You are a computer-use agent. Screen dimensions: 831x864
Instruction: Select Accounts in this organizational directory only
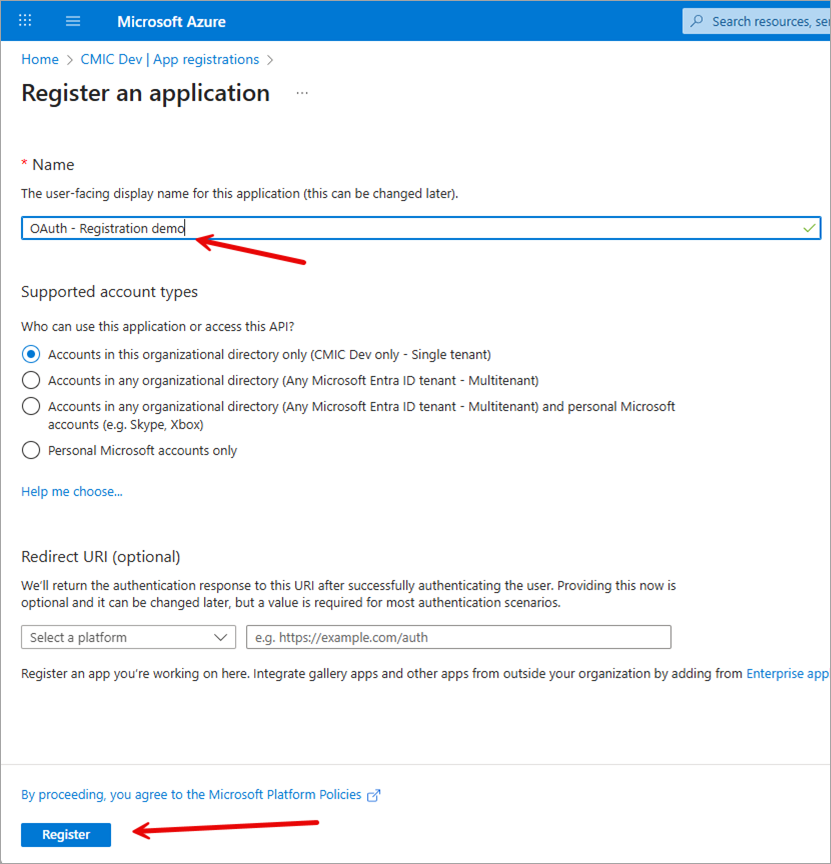(30, 353)
